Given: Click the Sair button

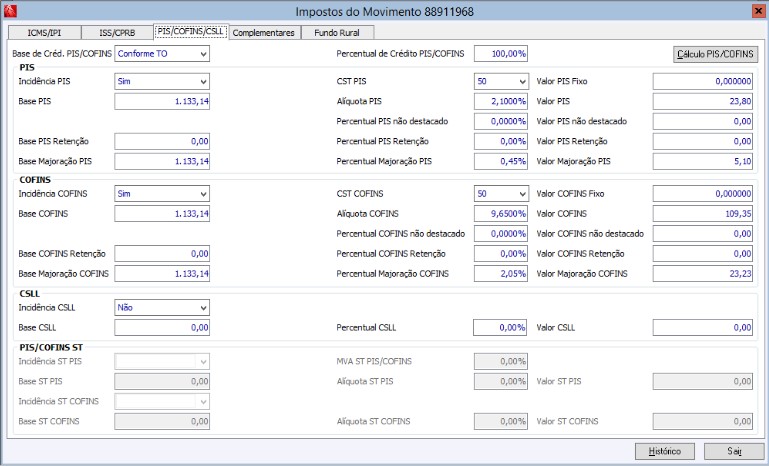Looking at the screenshot, I should coord(734,451).
